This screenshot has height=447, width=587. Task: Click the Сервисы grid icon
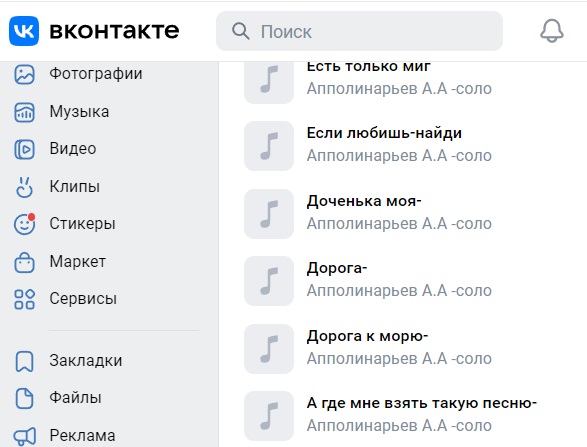pos(24,299)
